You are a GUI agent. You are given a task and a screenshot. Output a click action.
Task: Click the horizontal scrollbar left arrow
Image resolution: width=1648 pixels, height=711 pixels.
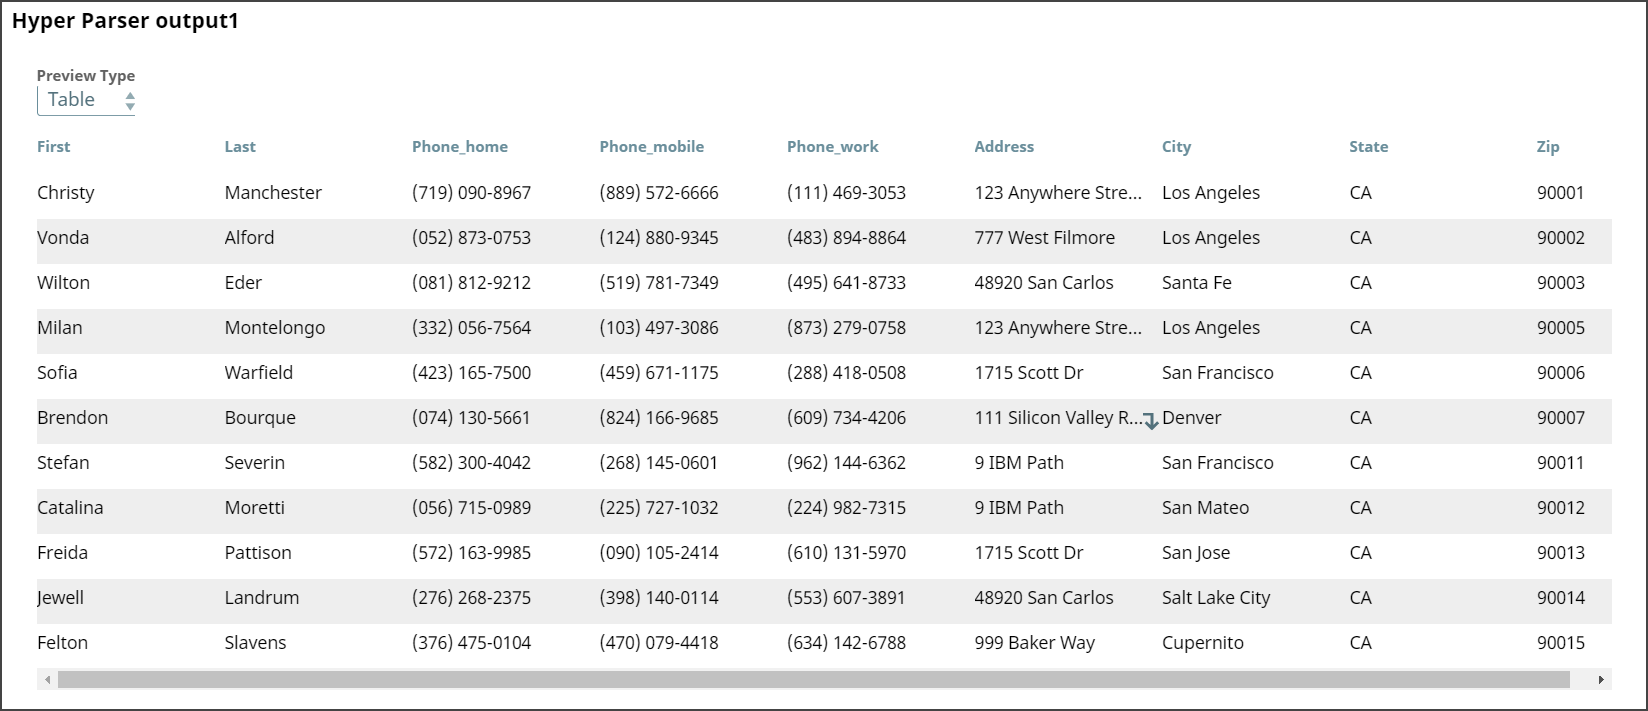click(47, 680)
